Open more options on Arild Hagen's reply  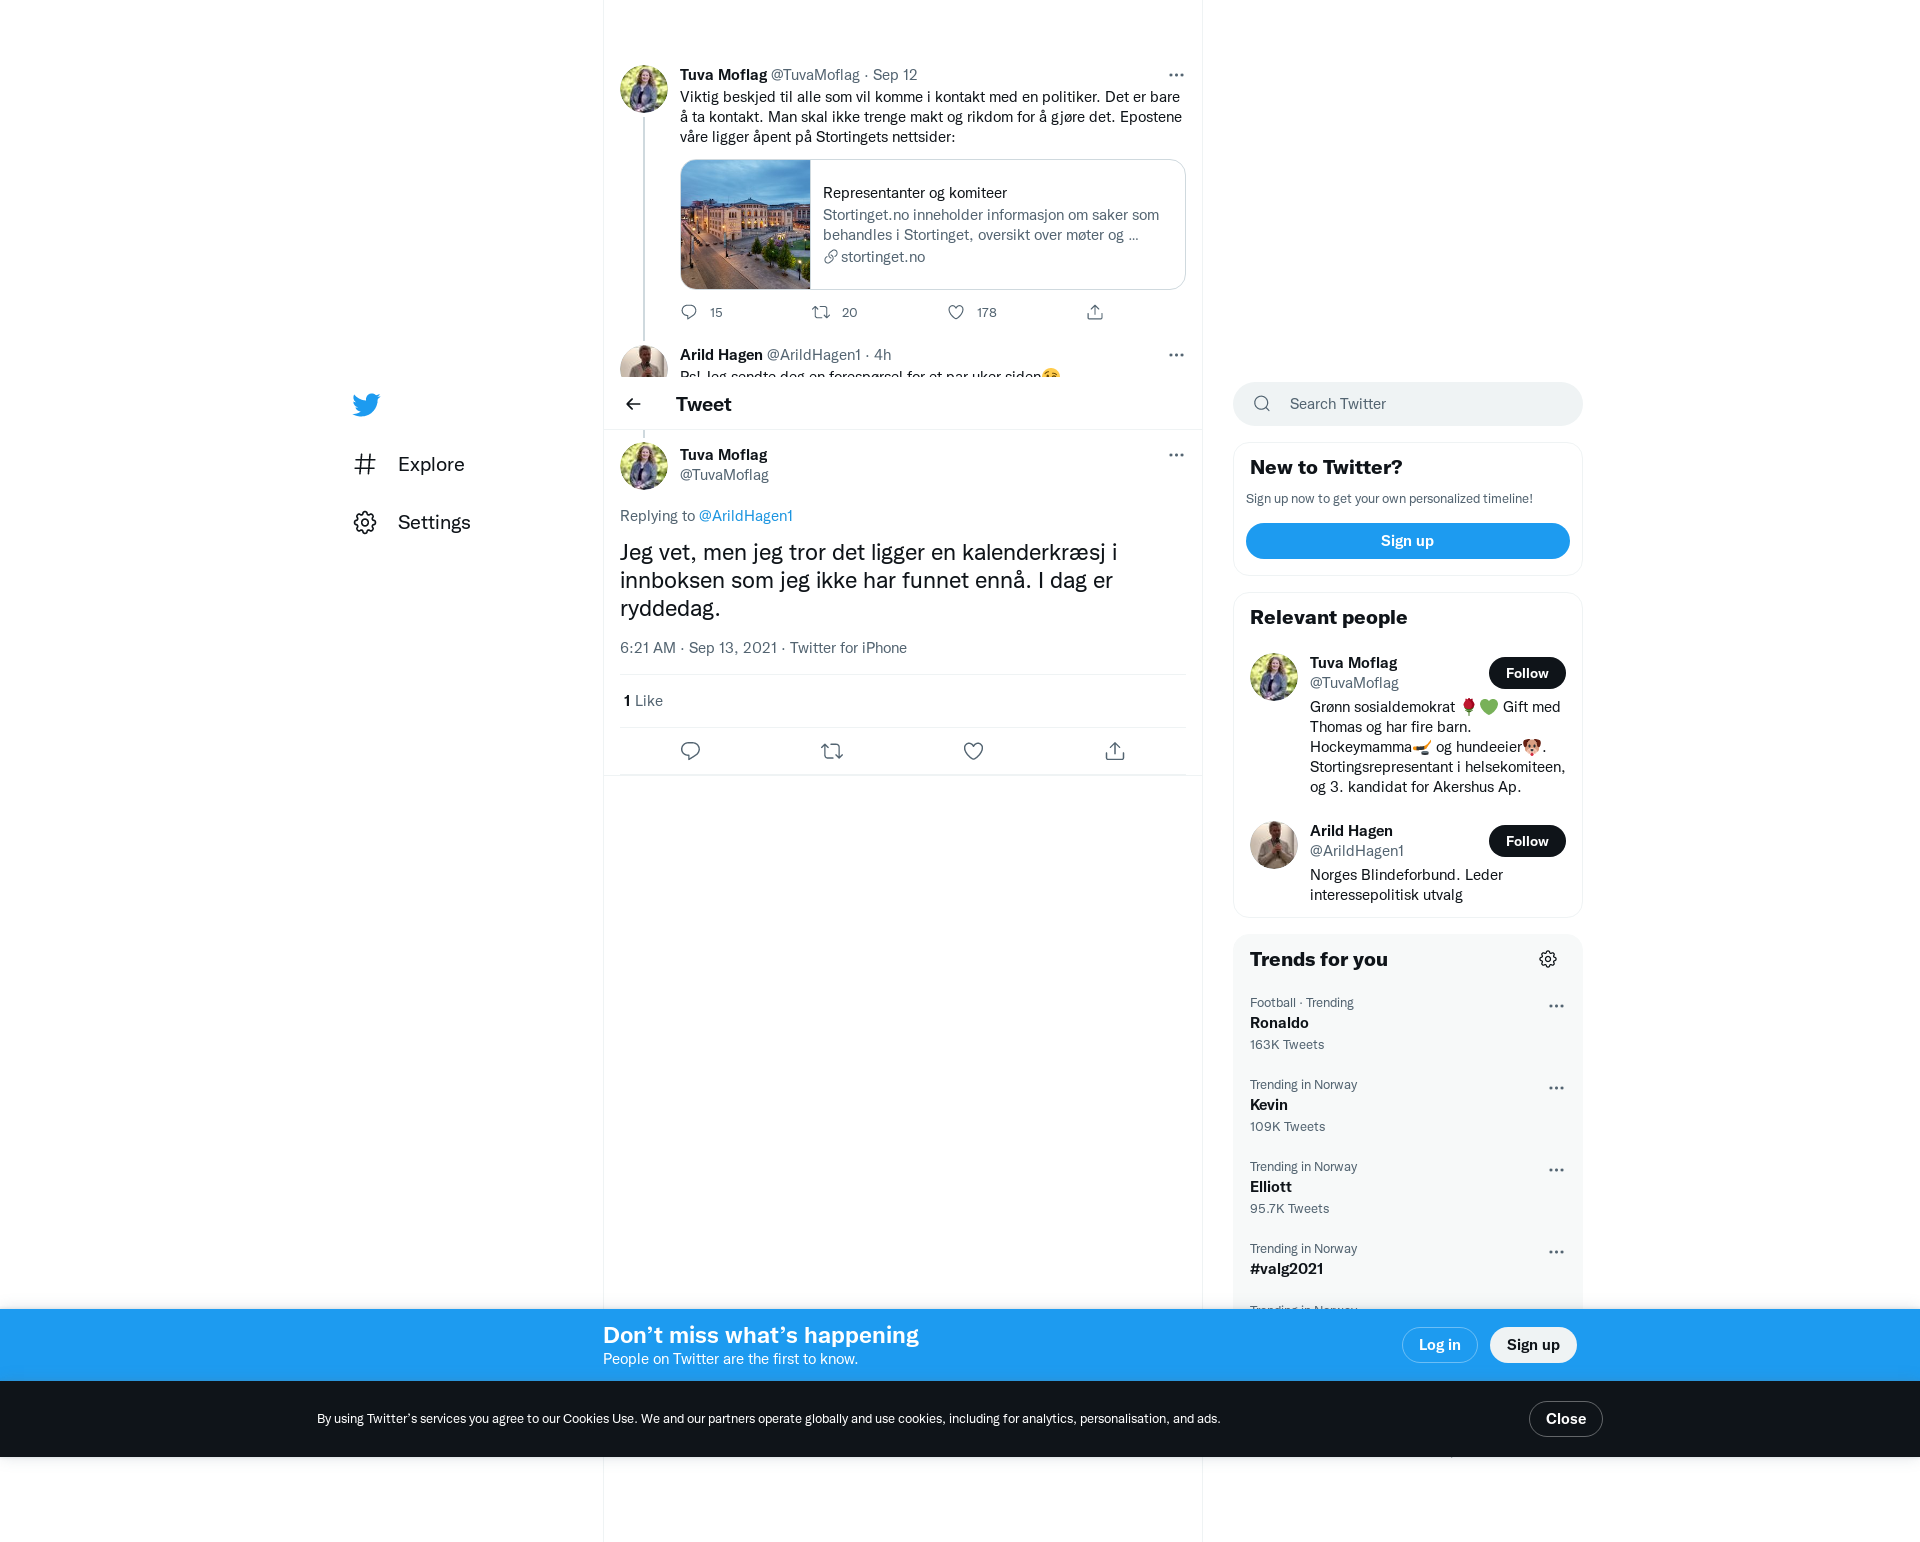coord(1176,355)
